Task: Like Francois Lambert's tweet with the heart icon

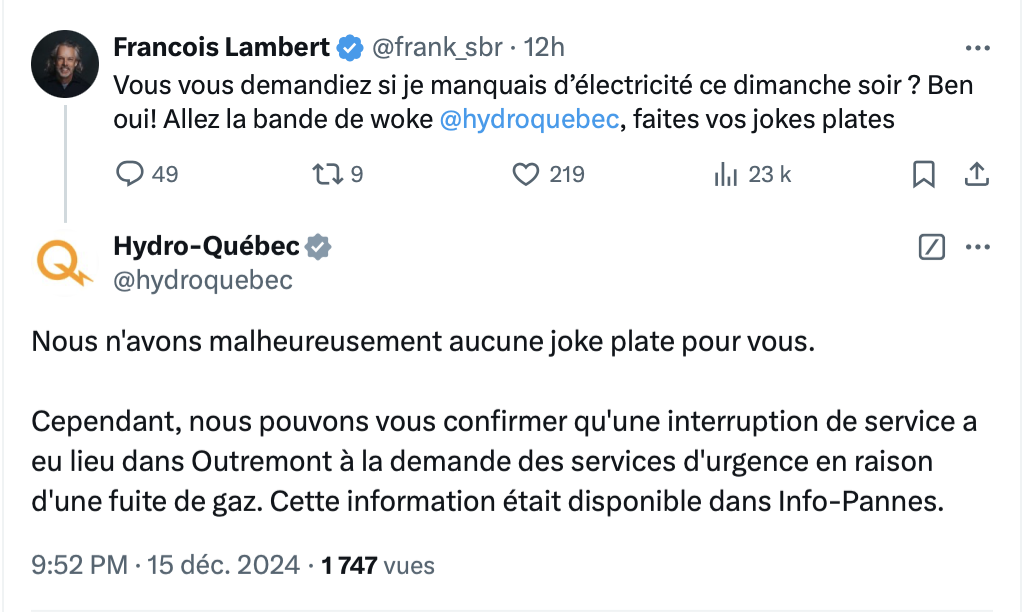Action: point(548,174)
